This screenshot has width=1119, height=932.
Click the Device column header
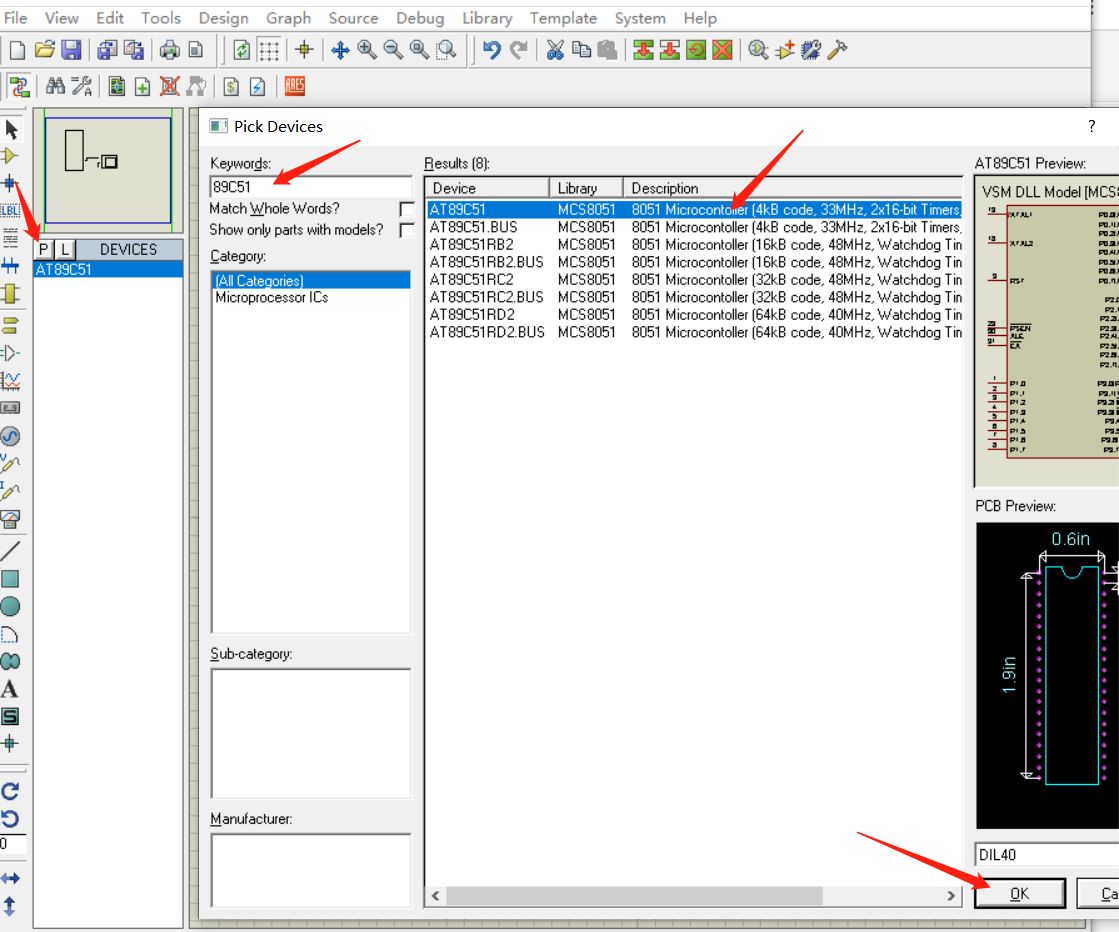point(487,188)
